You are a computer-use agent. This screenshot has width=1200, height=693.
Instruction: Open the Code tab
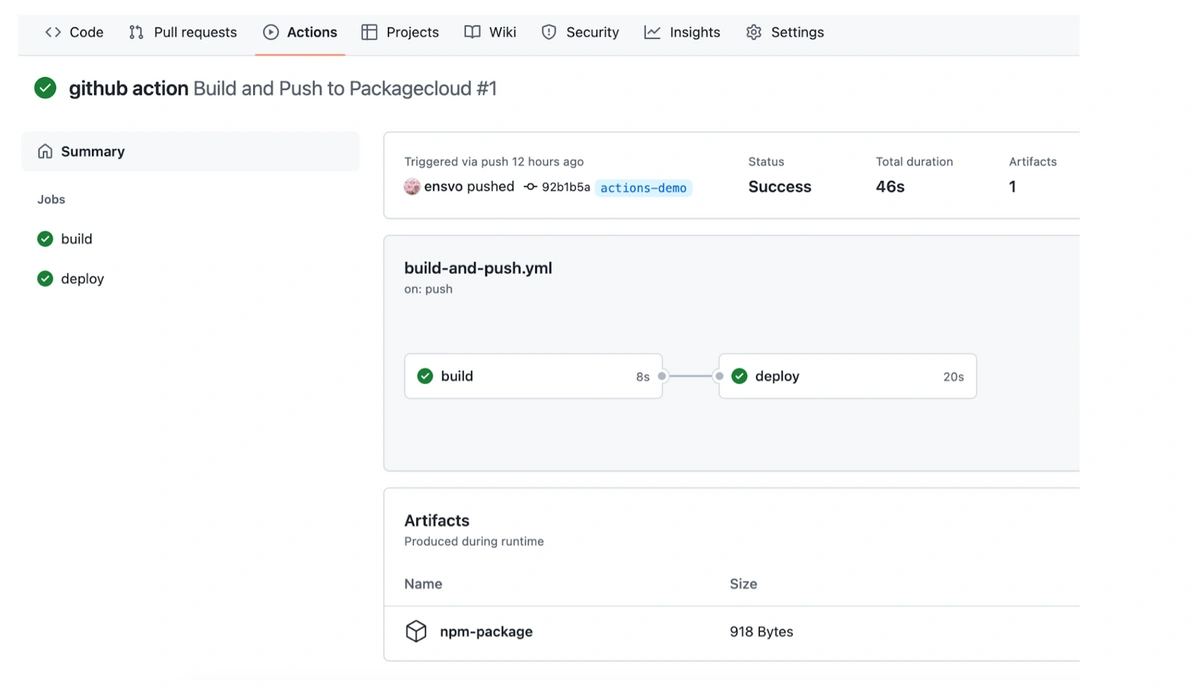(x=74, y=32)
